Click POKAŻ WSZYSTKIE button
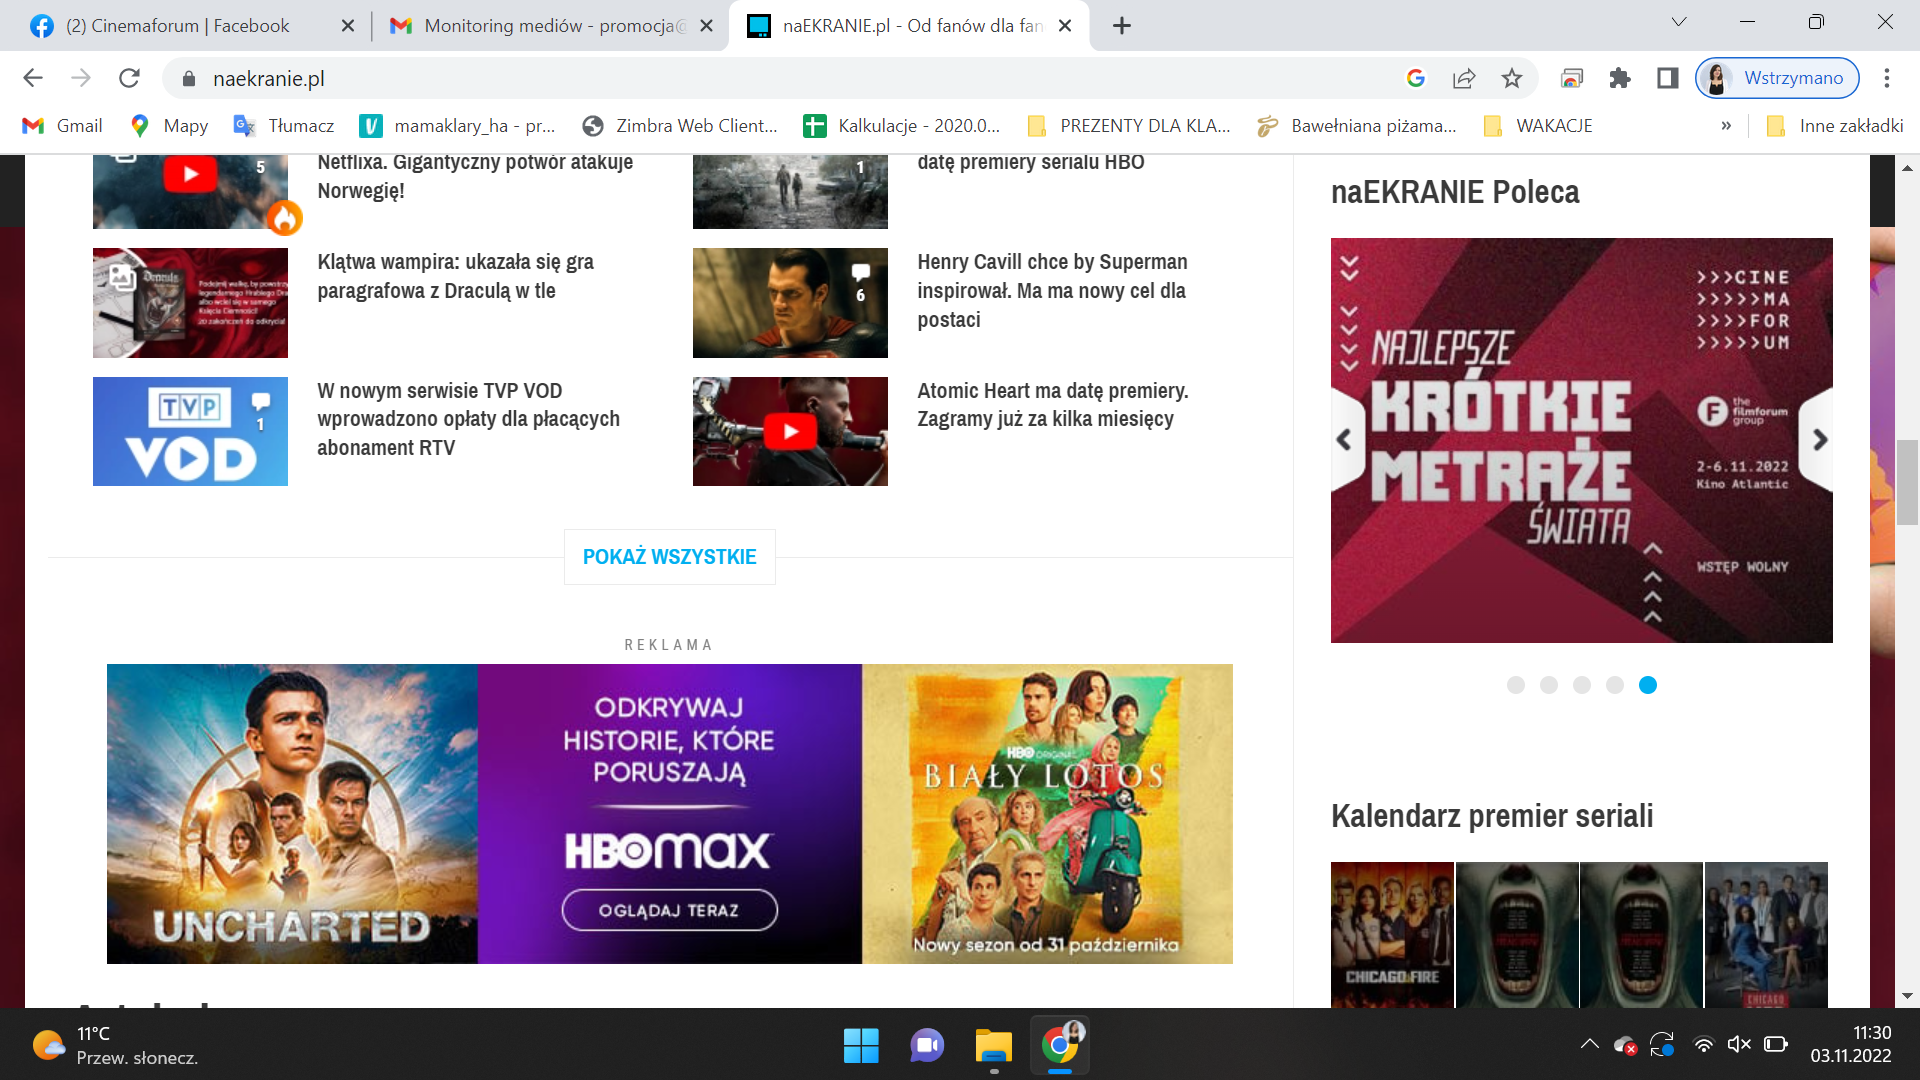The image size is (1920, 1080). tap(669, 557)
